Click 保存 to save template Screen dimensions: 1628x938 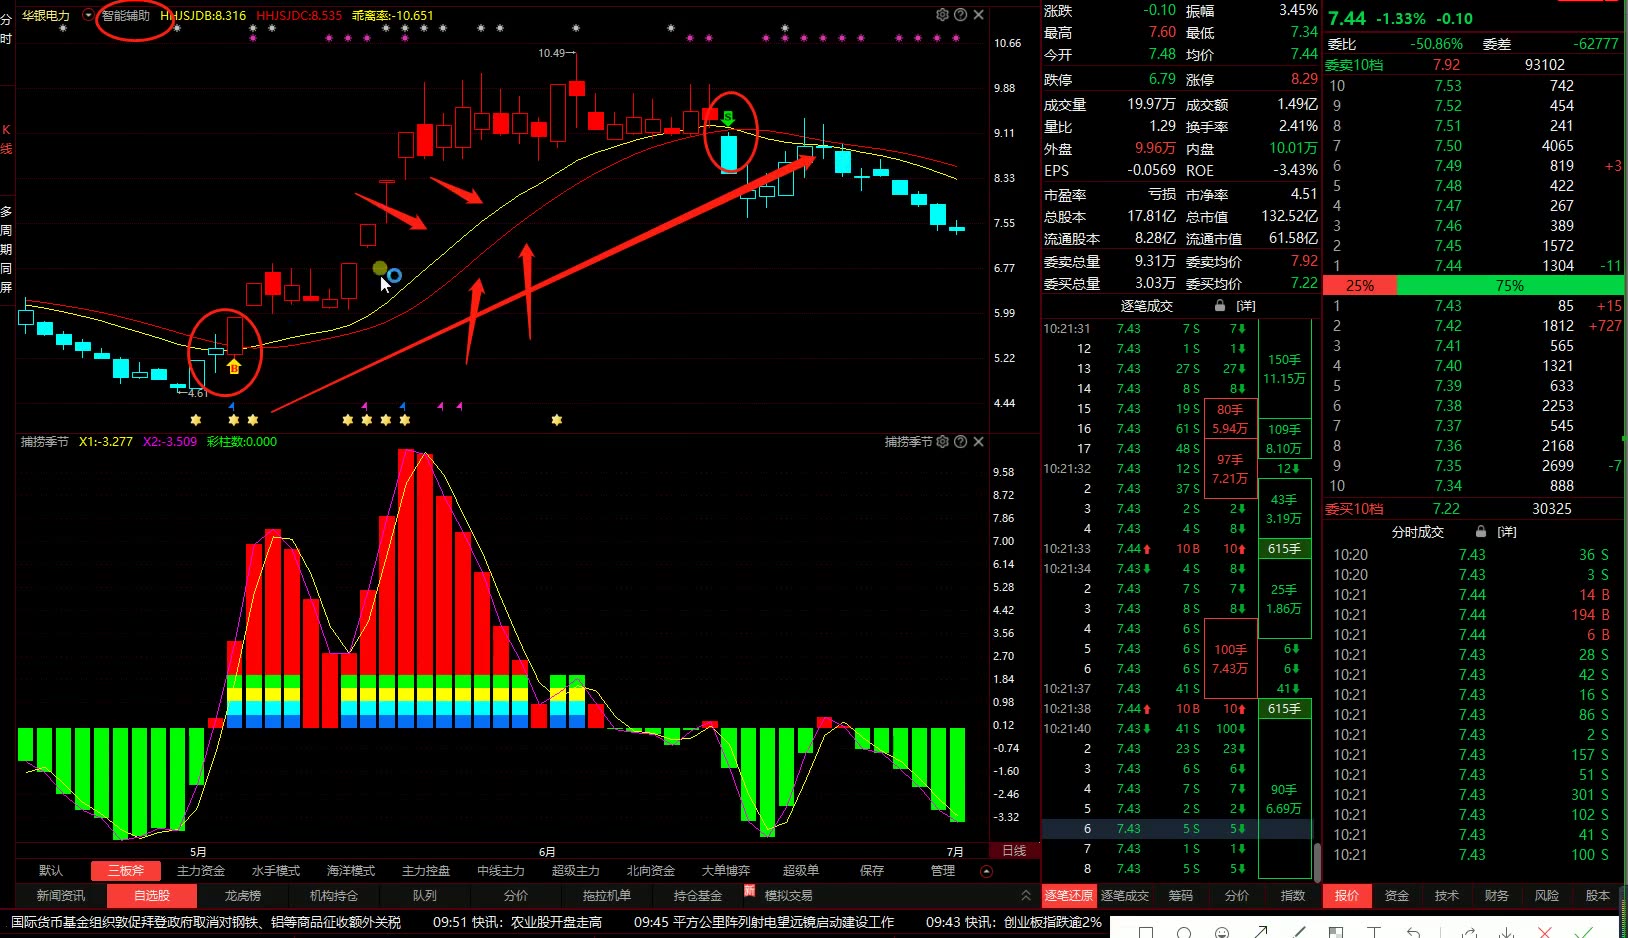872,871
